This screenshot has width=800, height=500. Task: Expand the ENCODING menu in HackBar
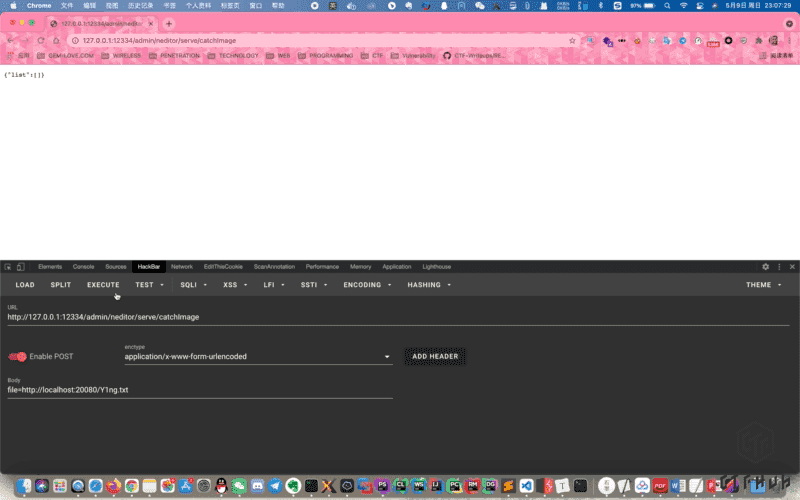(366, 285)
